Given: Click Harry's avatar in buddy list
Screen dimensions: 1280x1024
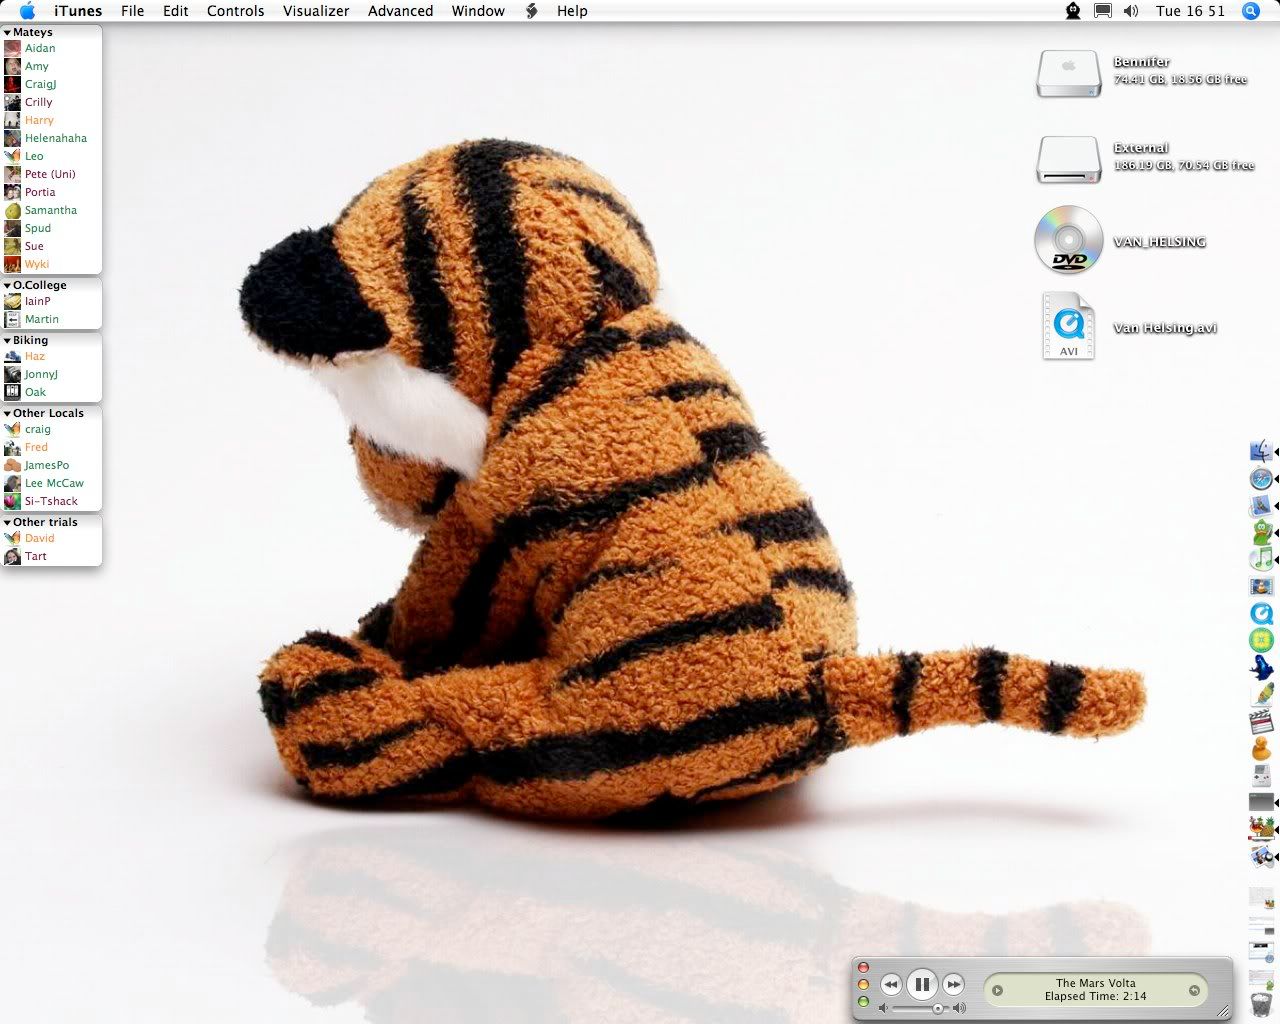Looking at the screenshot, I should 12,120.
